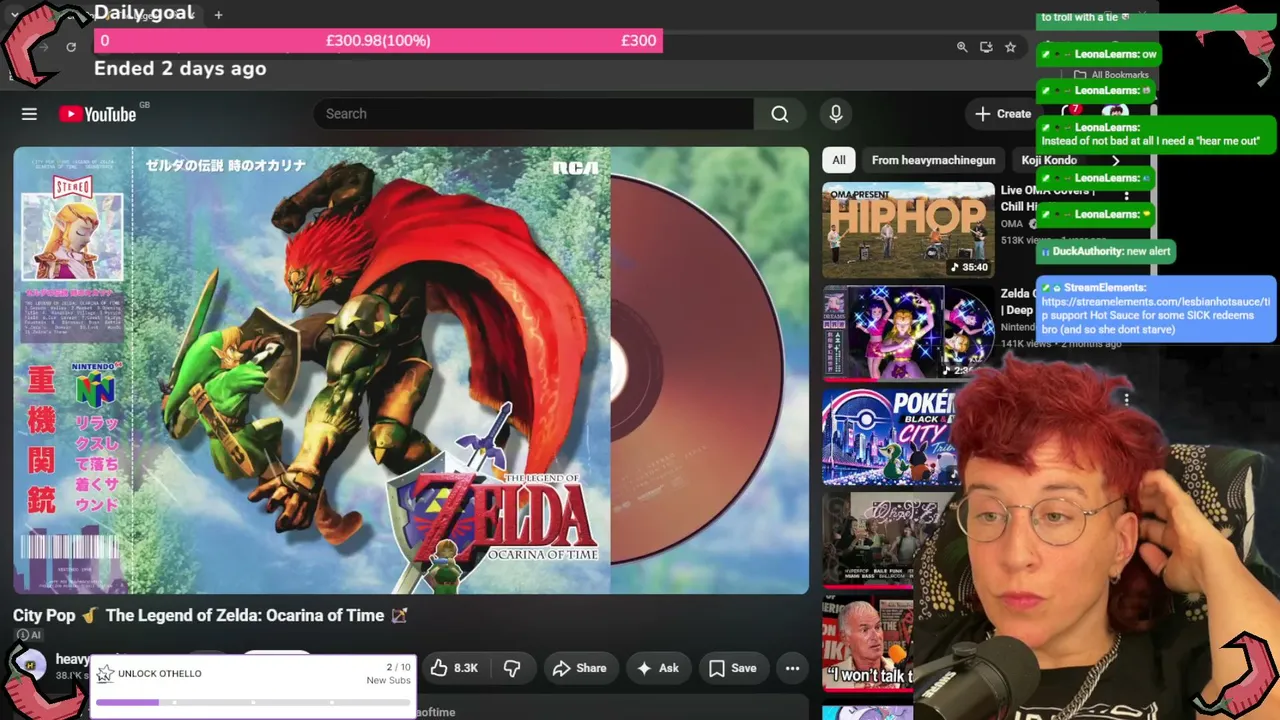Viewport: 1280px width, 720px height.
Task: Click the install app icon in address bar
Action: pyautogui.click(x=986, y=47)
